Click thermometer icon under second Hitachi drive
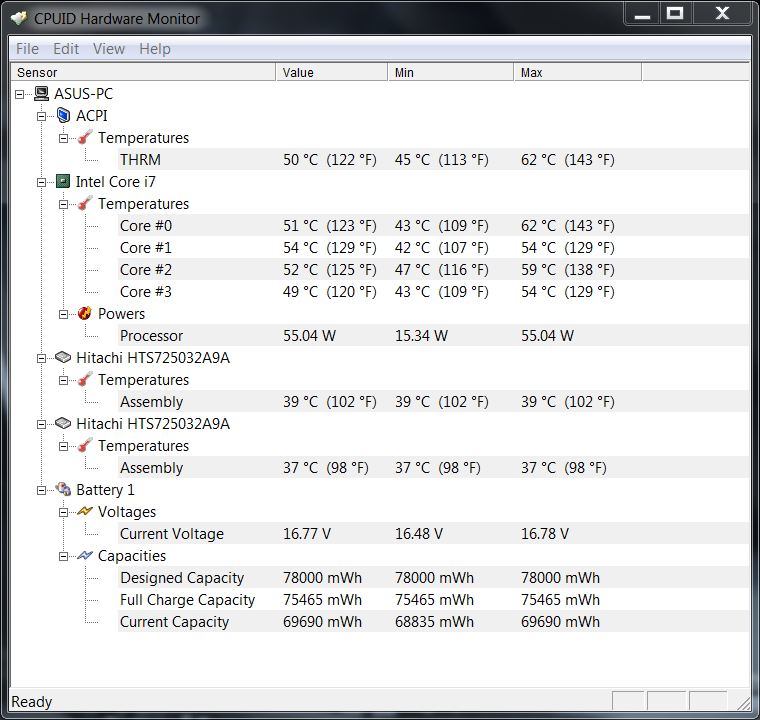 85,445
